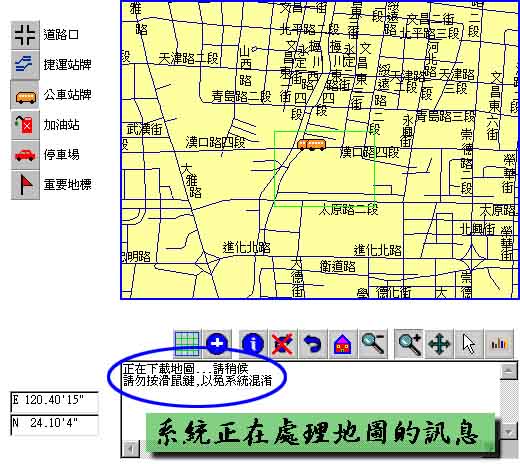
Task: Select the arrow pointer tool
Action: click(x=469, y=344)
